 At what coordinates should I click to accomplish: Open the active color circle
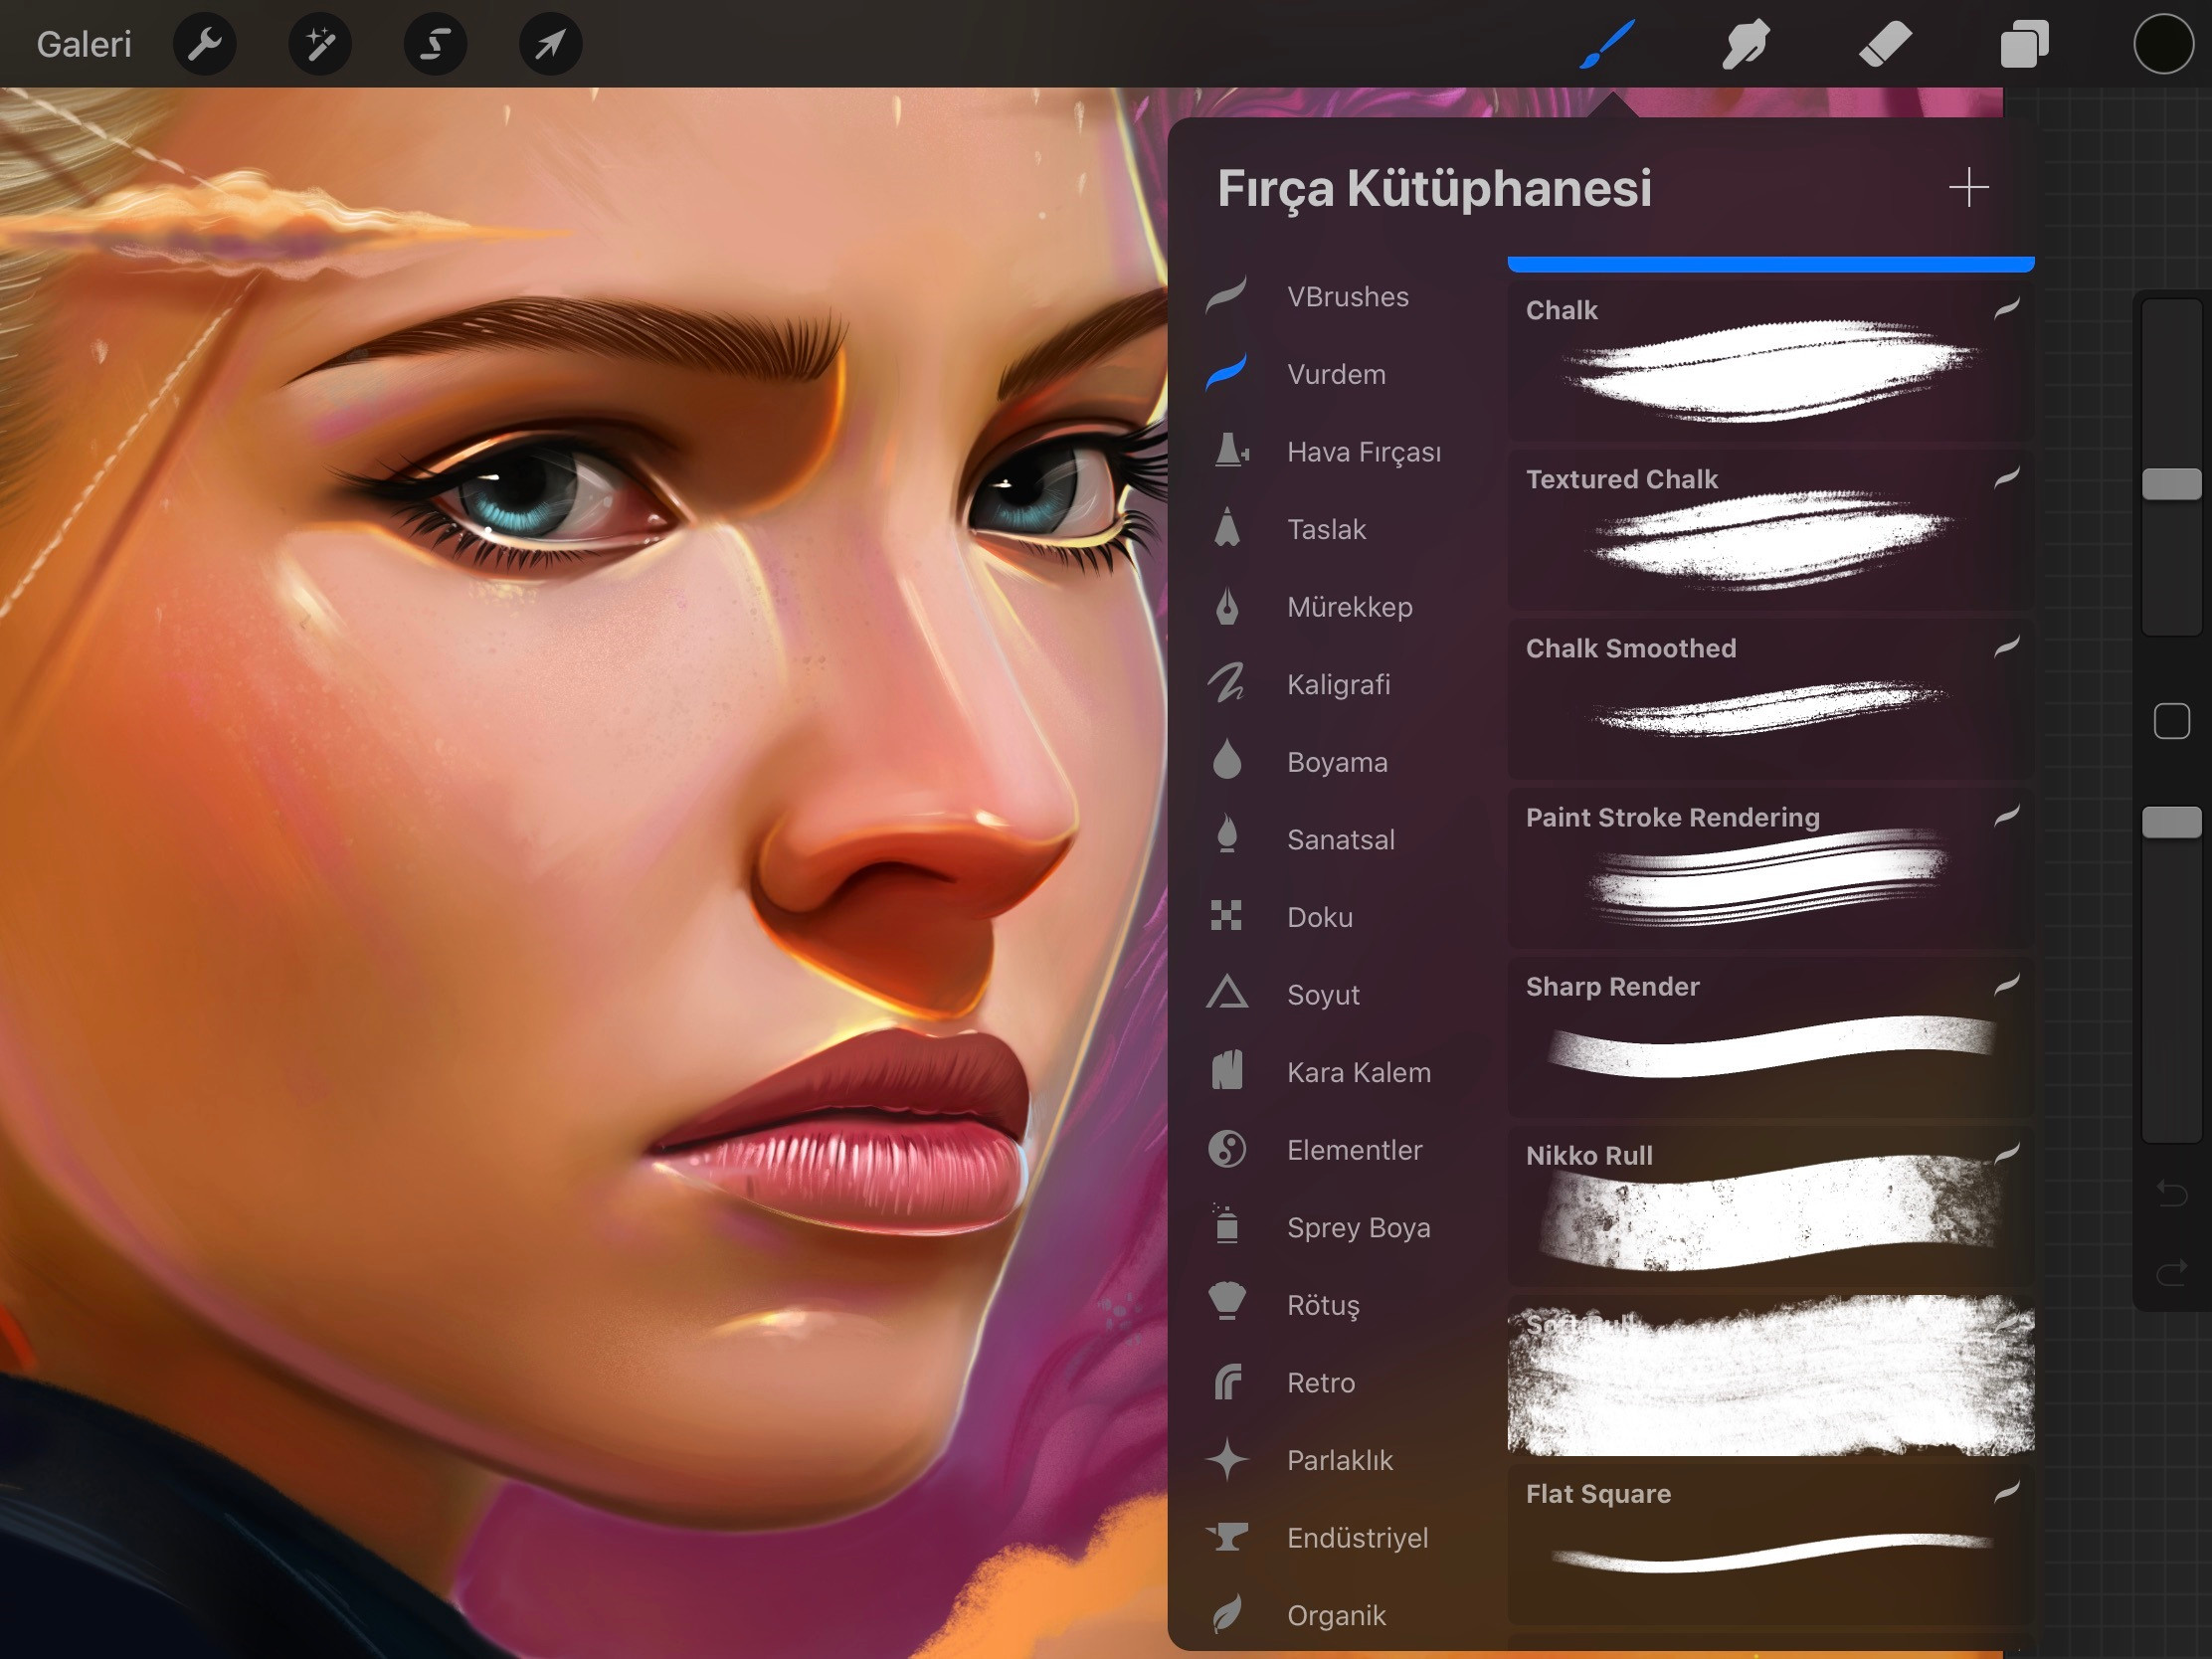click(2163, 44)
